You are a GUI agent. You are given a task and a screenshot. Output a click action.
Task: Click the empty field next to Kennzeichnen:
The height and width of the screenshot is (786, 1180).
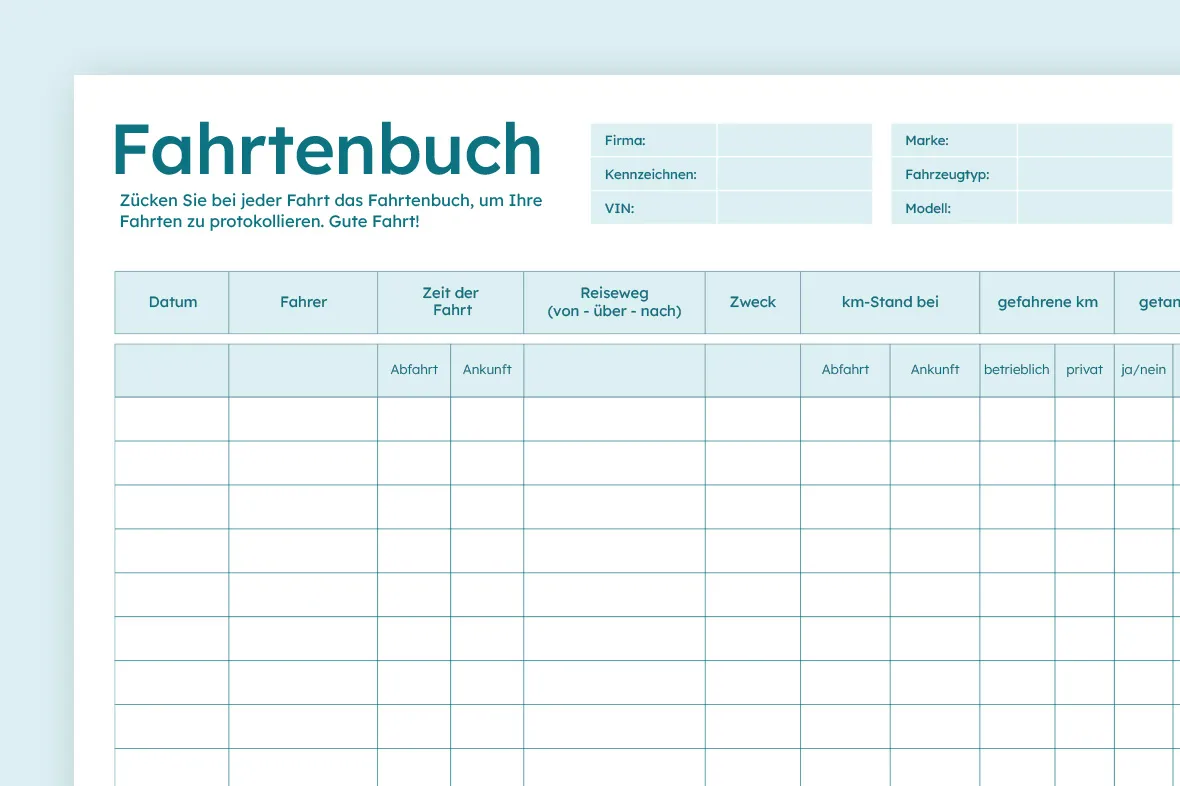[x=795, y=174]
